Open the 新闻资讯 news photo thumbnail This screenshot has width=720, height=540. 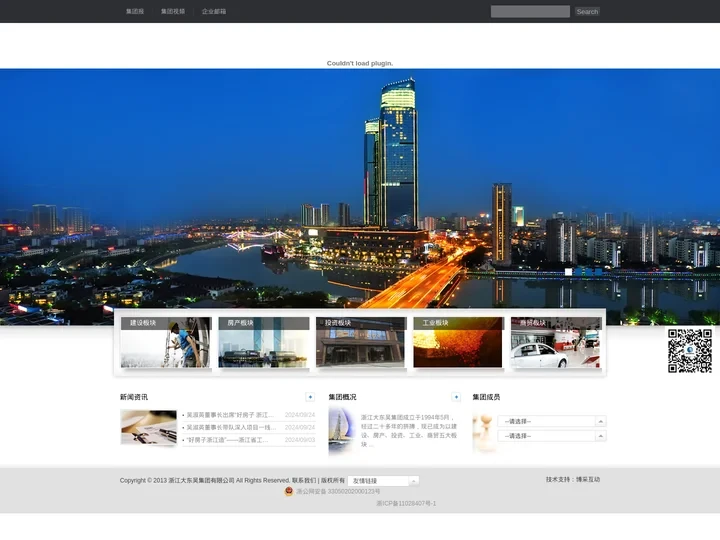(x=149, y=428)
